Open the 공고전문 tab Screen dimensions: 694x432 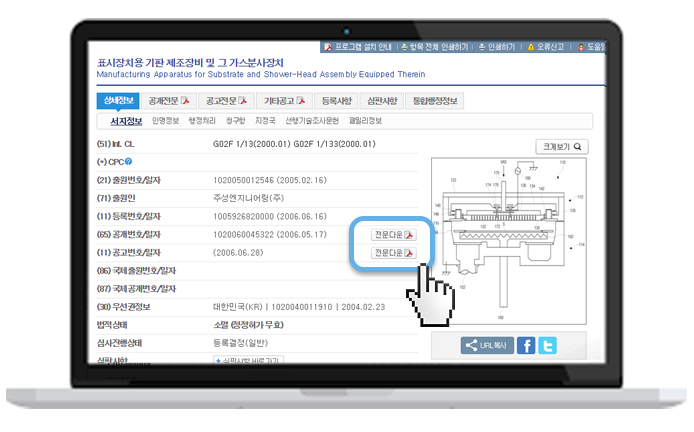pos(226,101)
